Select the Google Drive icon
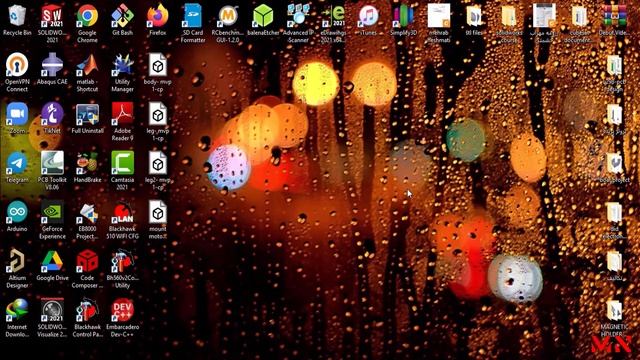 point(52,261)
